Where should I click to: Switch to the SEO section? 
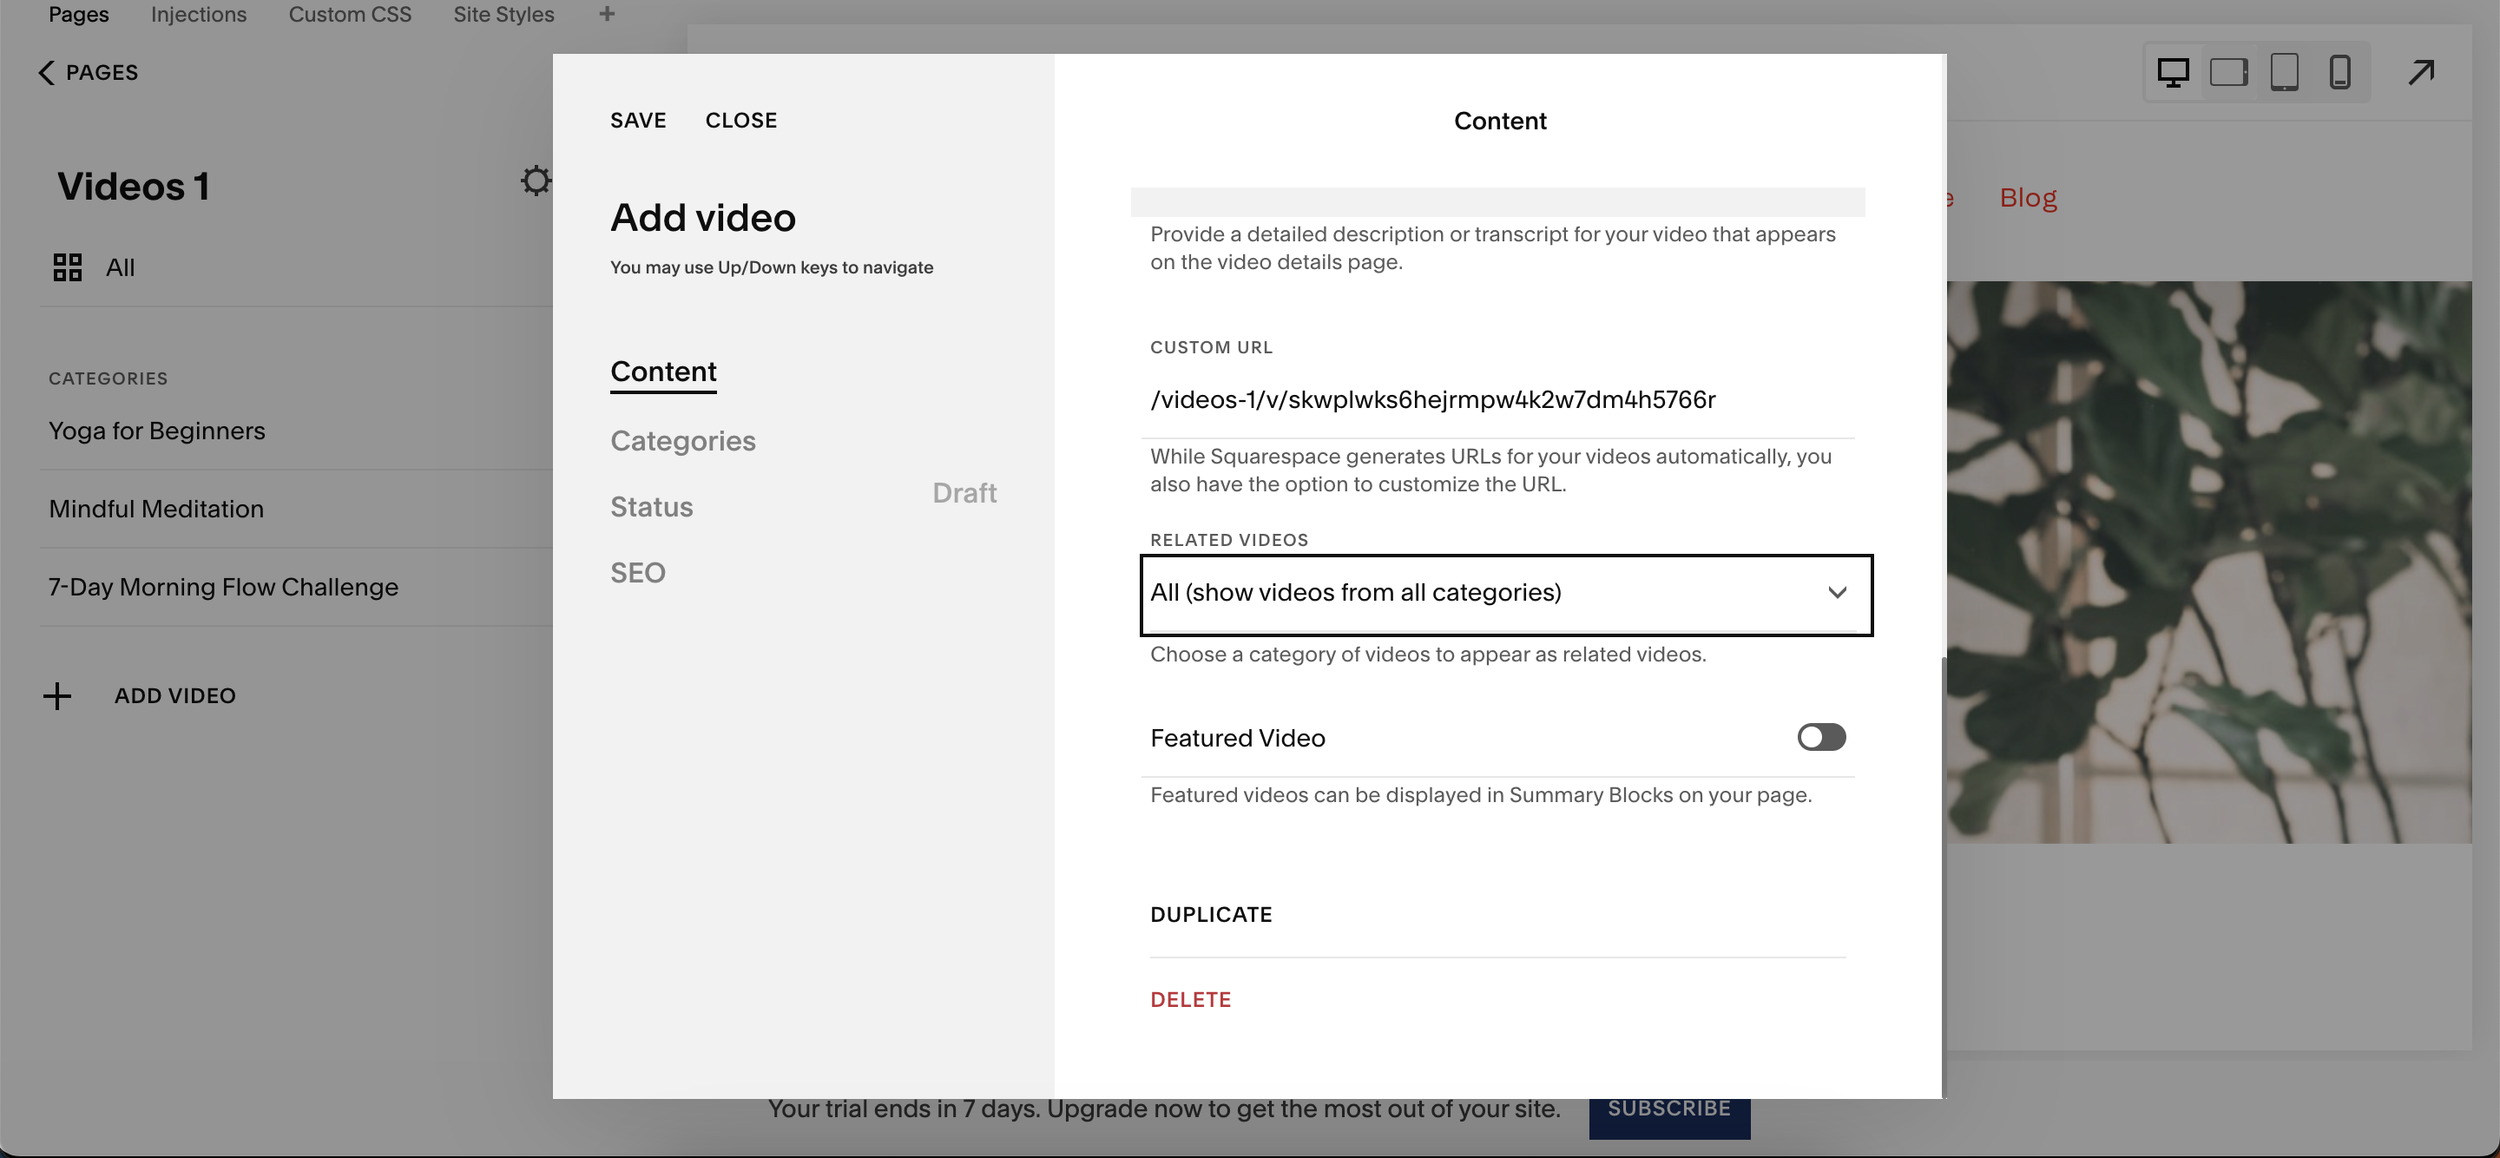tap(638, 573)
